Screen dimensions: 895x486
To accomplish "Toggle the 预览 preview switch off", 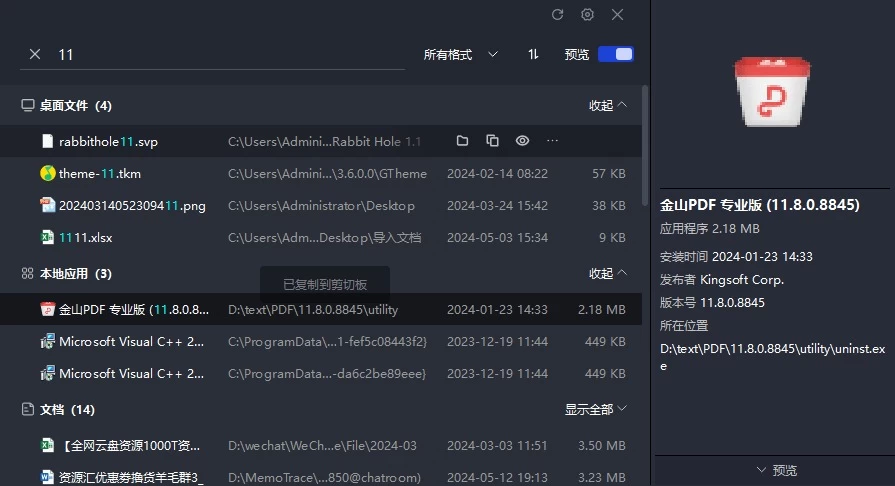I will (615, 54).
